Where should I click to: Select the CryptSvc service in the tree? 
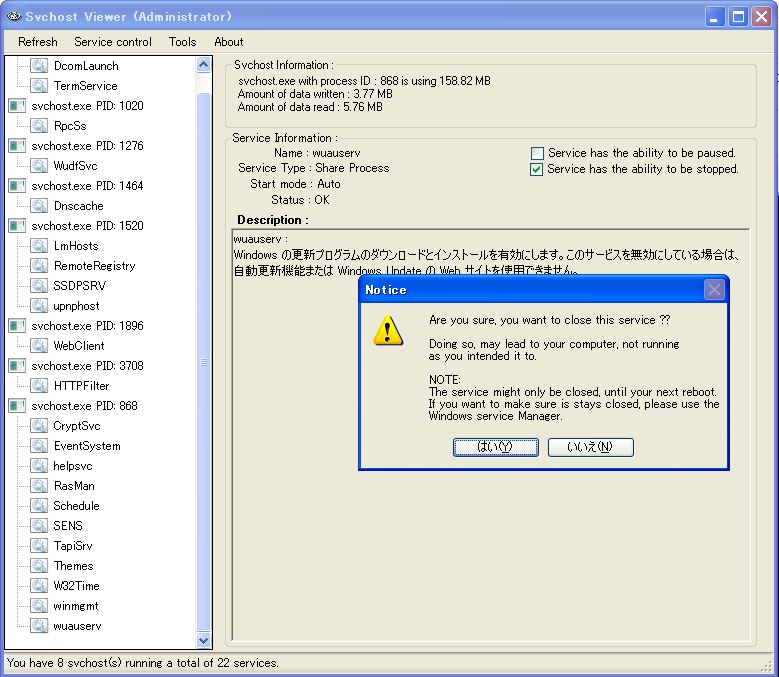coord(76,426)
